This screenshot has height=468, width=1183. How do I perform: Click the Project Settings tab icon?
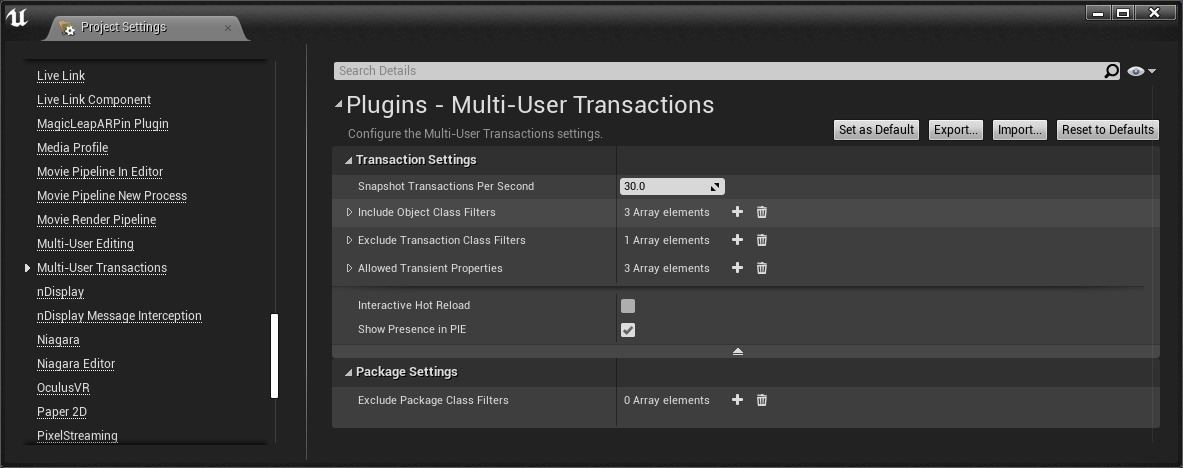68,28
